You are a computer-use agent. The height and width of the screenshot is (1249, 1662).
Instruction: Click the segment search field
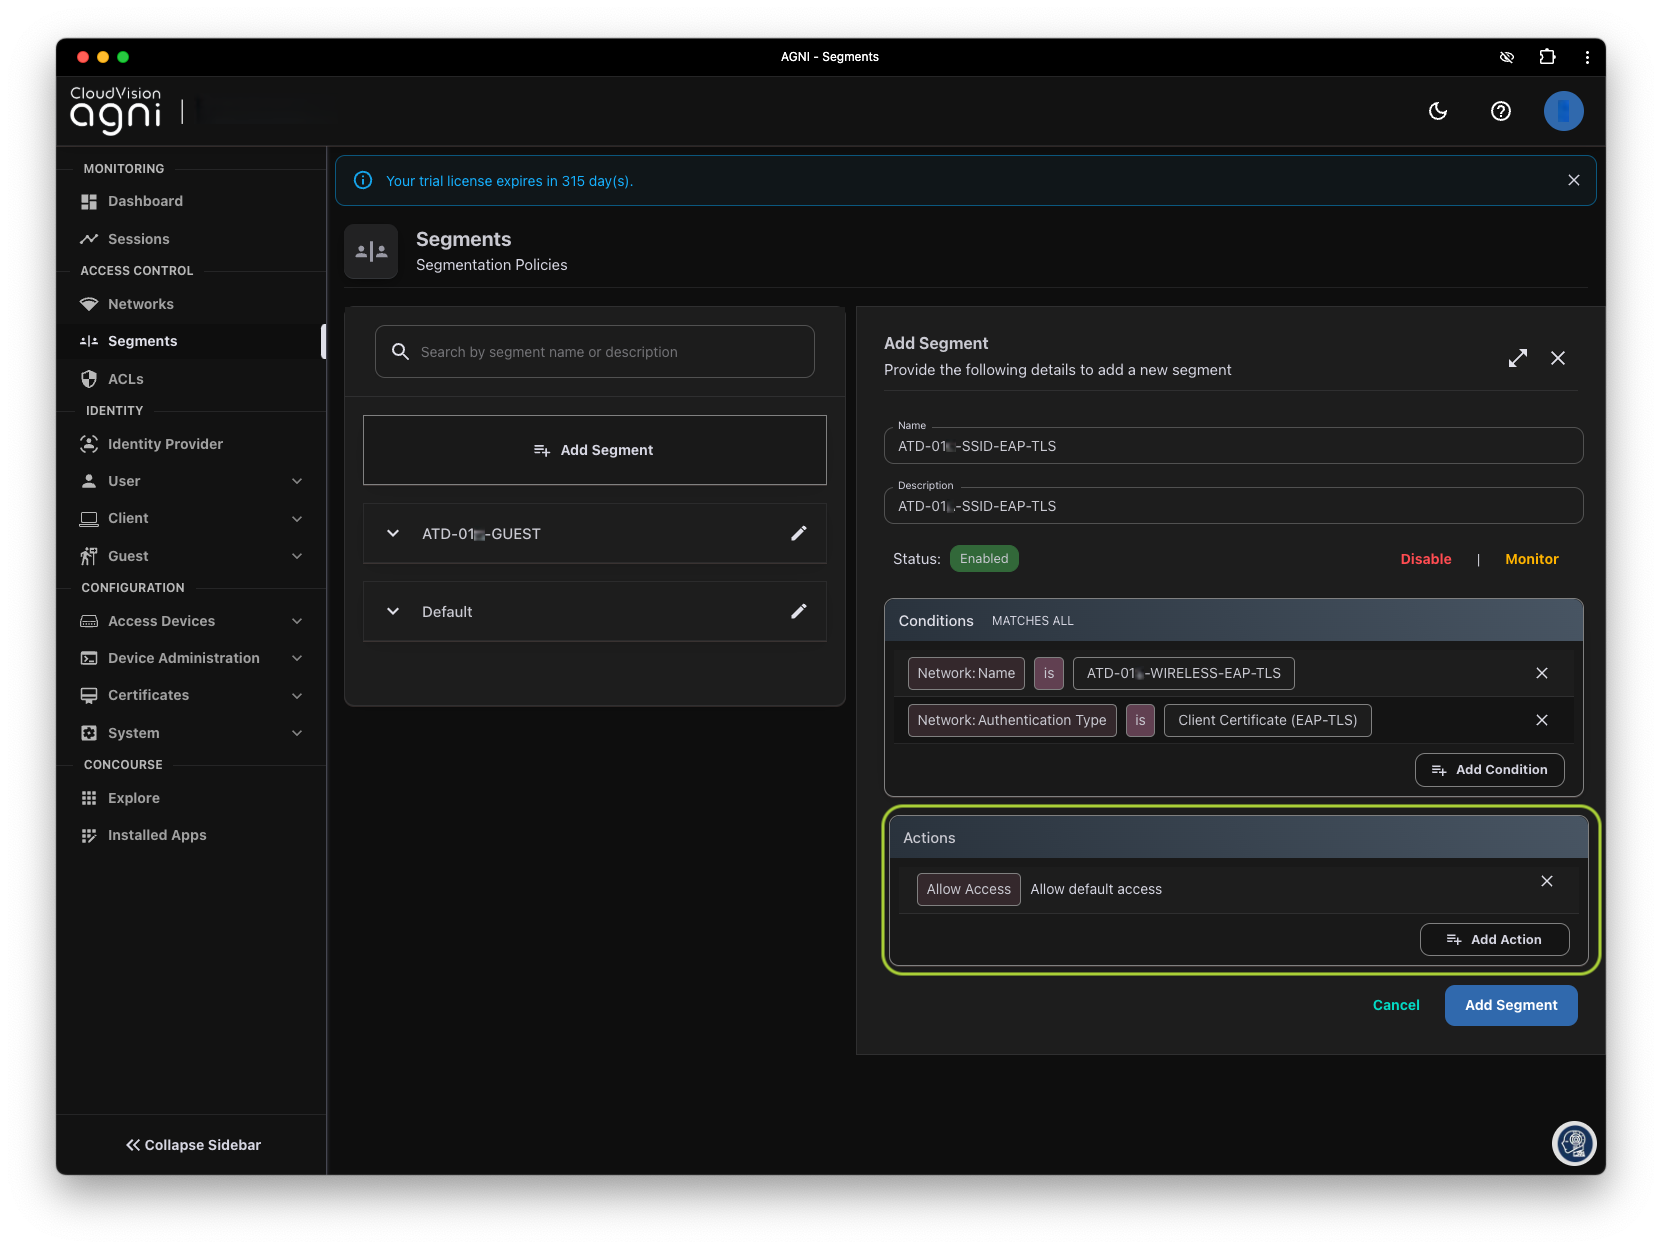595,352
